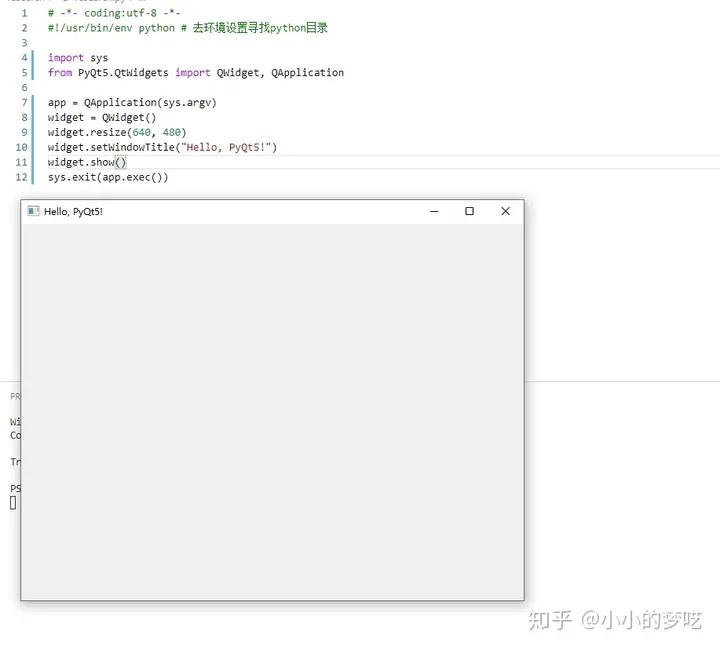Viewport: 720px width, 649px height.
Task: Click the terminal cursor block
Action: (x=13, y=503)
